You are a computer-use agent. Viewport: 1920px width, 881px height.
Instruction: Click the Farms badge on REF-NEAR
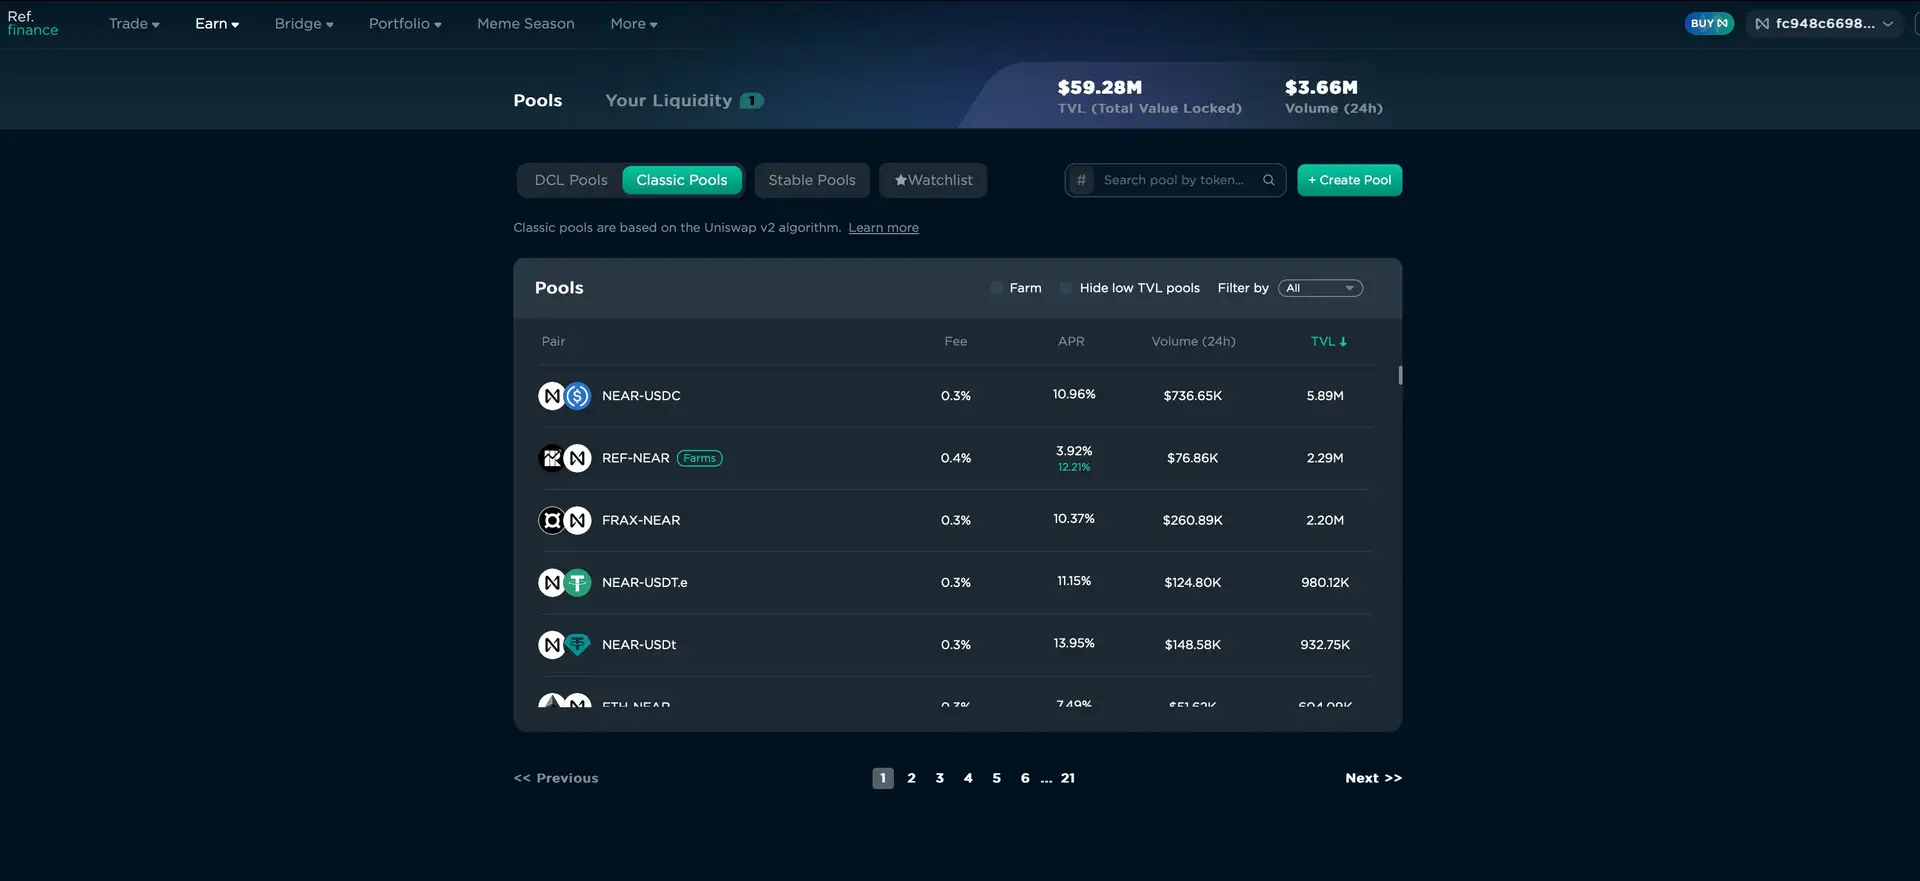(x=699, y=458)
